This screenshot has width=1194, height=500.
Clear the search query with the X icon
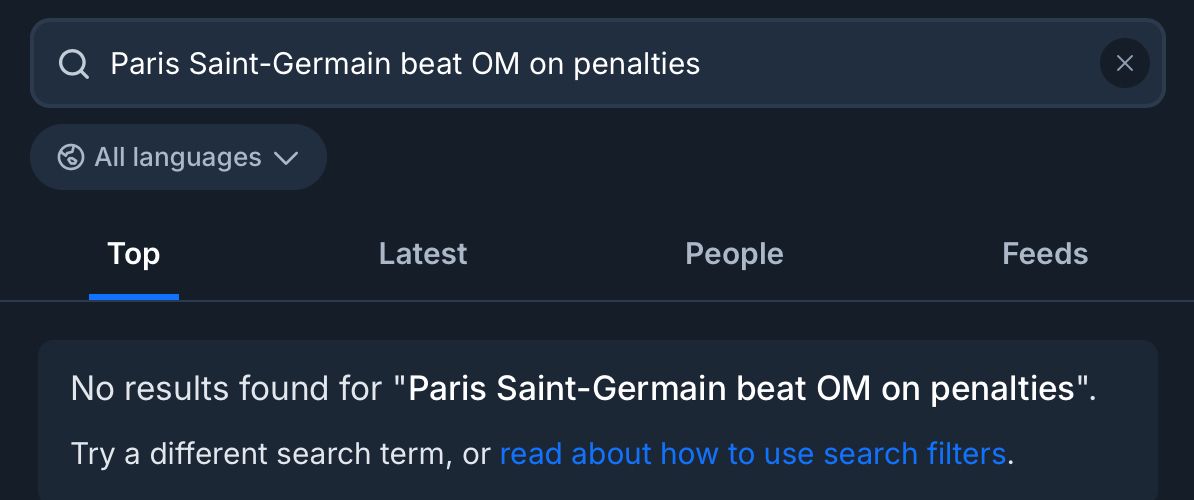coord(1124,64)
